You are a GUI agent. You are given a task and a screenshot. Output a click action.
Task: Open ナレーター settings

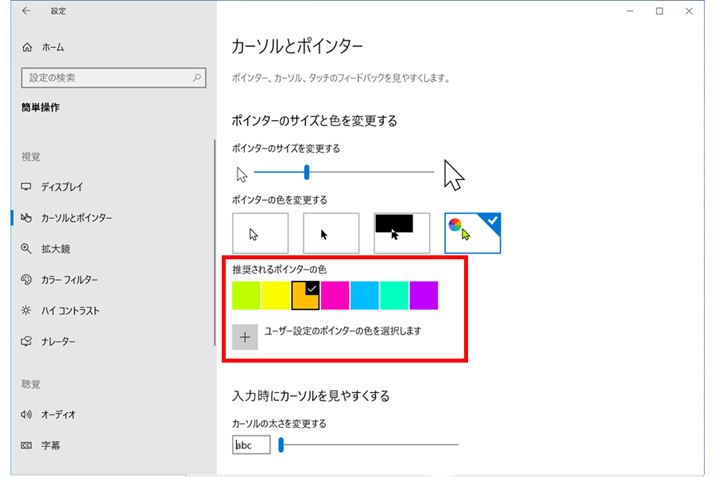pyautogui.click(x=58, y=342)
